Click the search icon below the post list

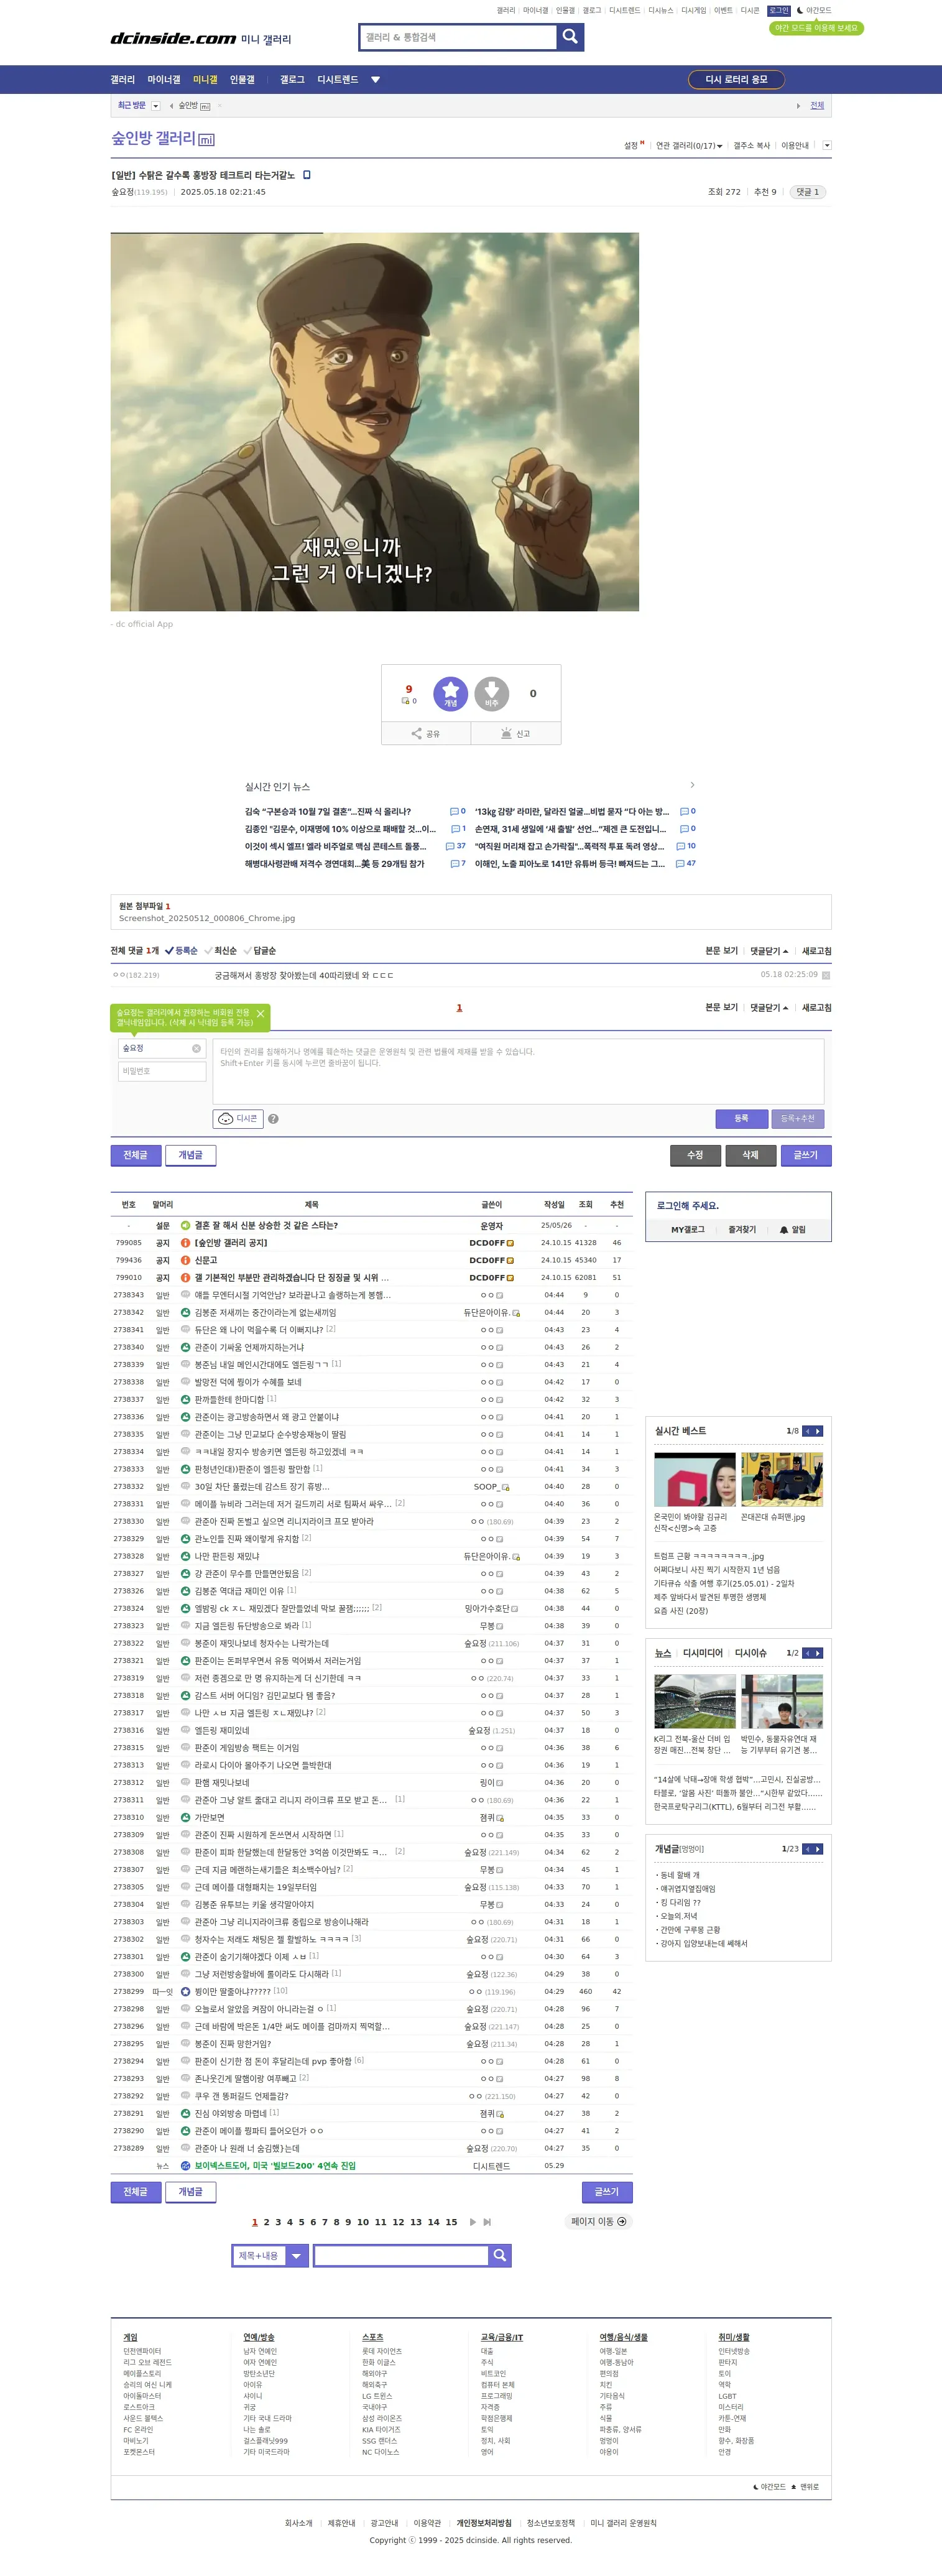click(500, 2255)
